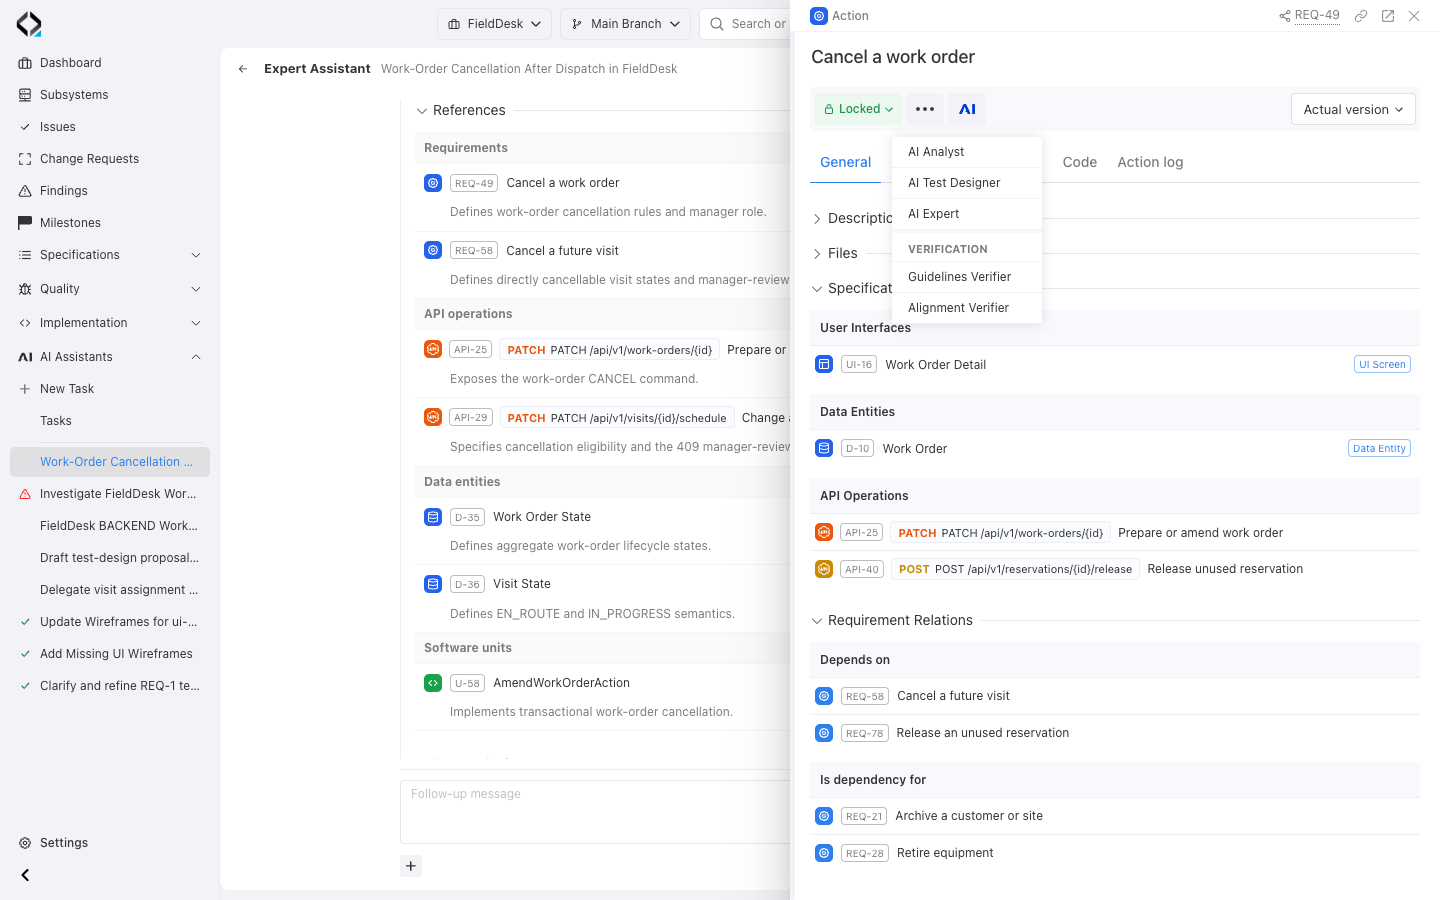Open the Locked status dropdown
This screenshot has height=900, width=1440.
(858, 109)
